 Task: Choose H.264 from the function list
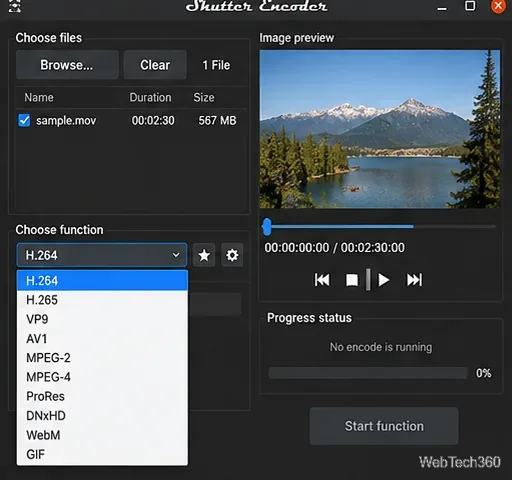tap(102, 280)
